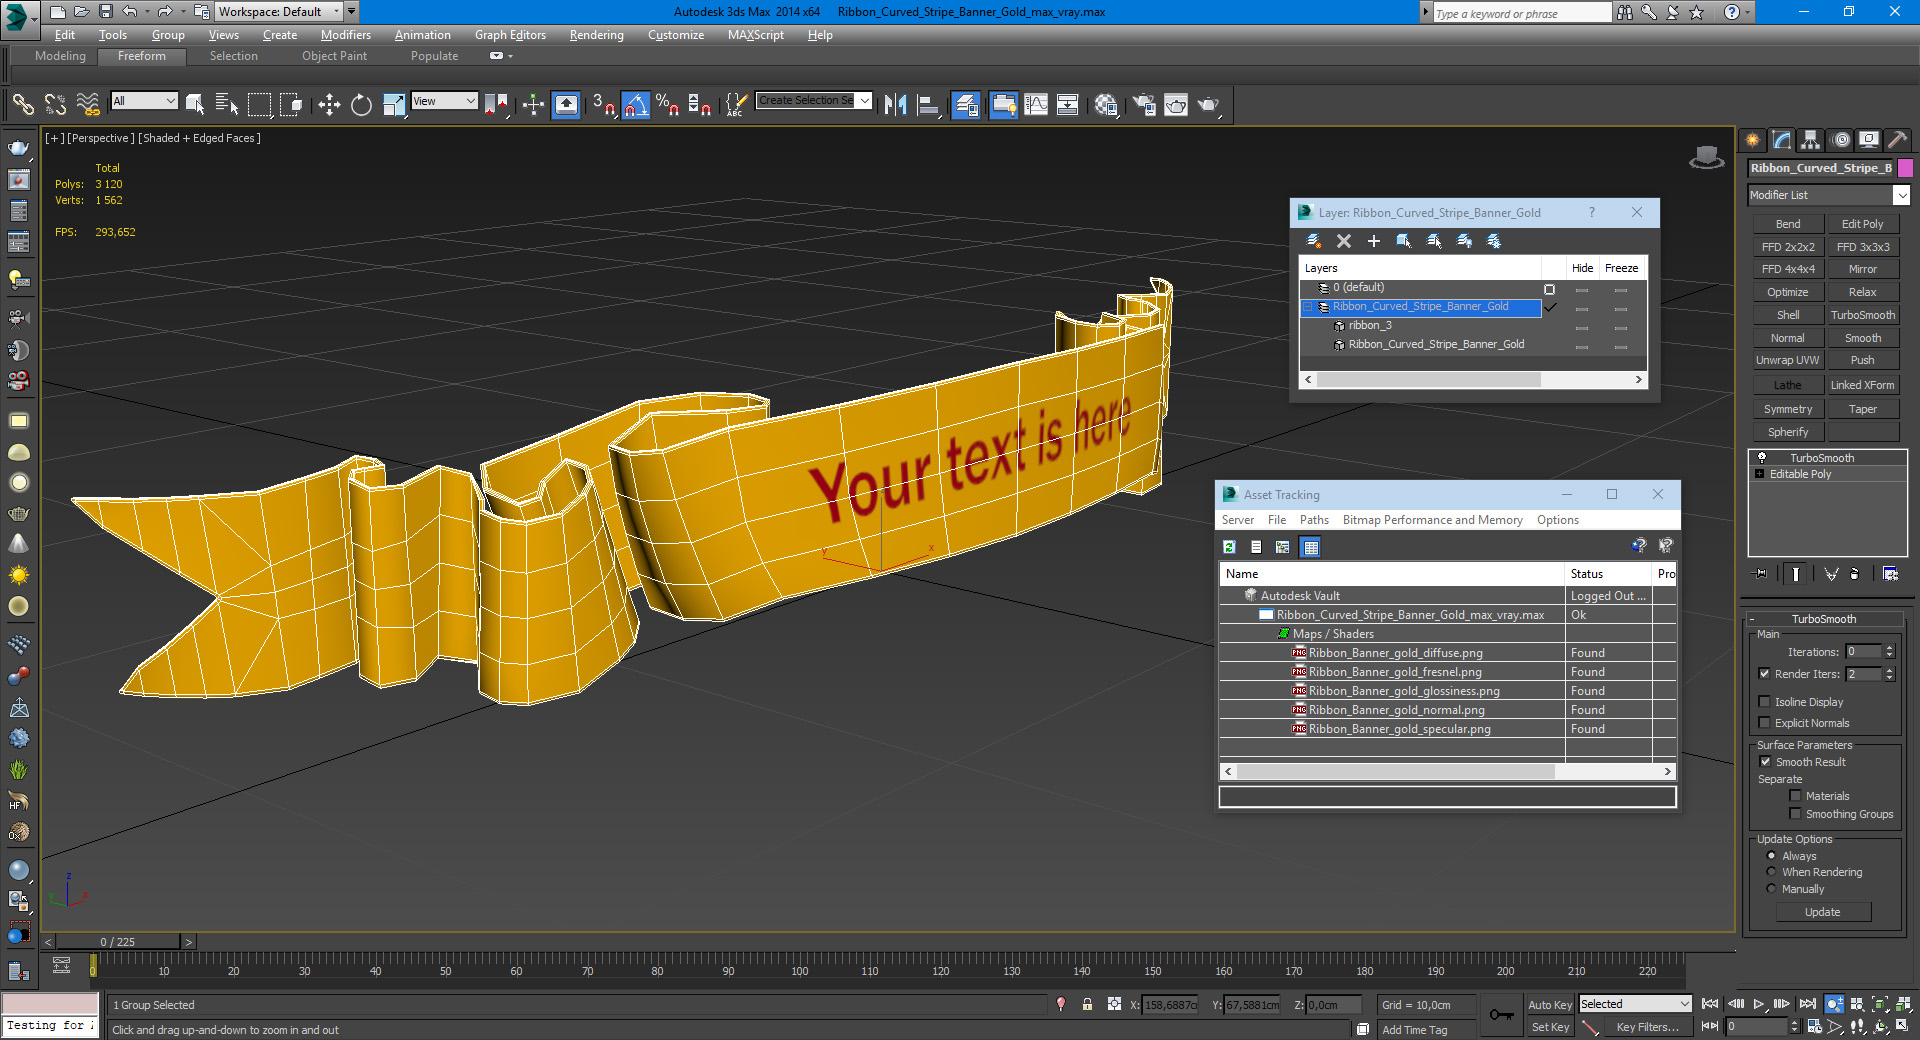1920x1040 pixels.
Task: Open the Material Editor icon
Action: pos(1106,105)
